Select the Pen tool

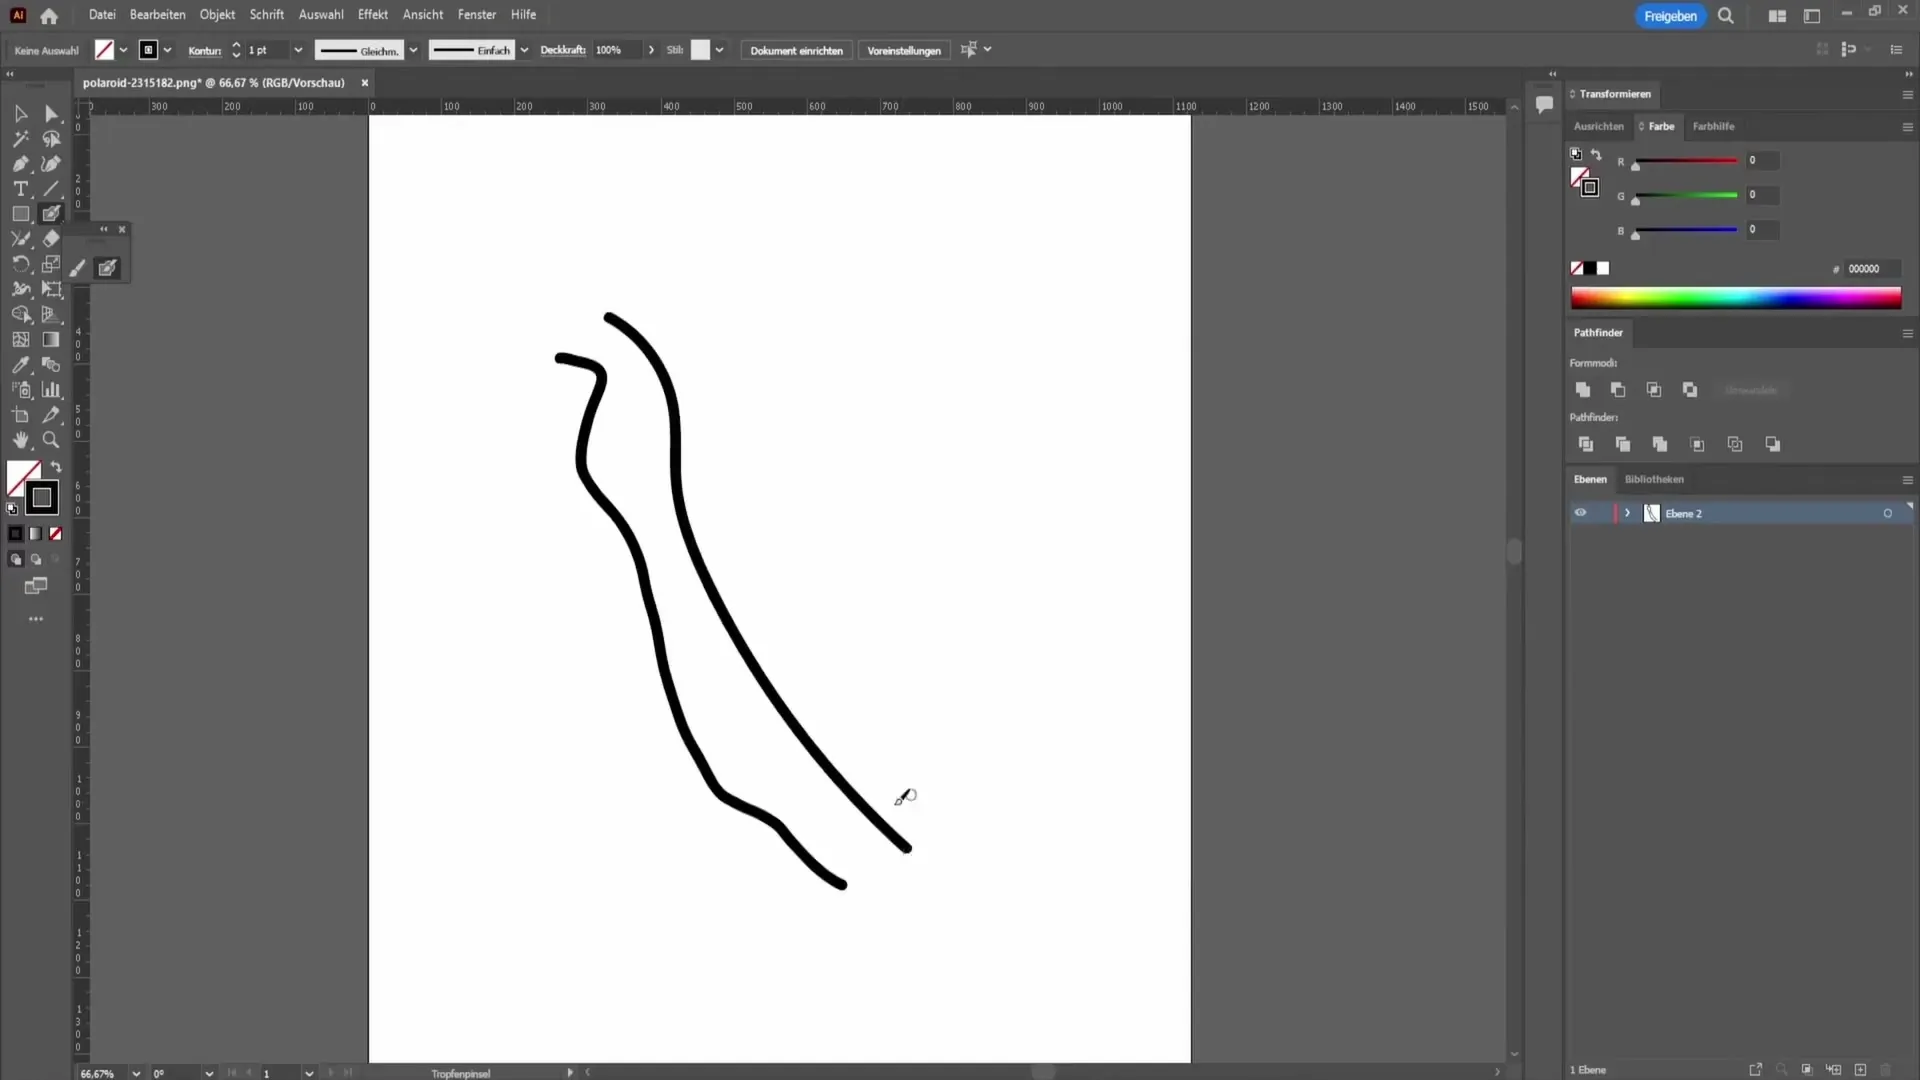(x=20, y=164)
